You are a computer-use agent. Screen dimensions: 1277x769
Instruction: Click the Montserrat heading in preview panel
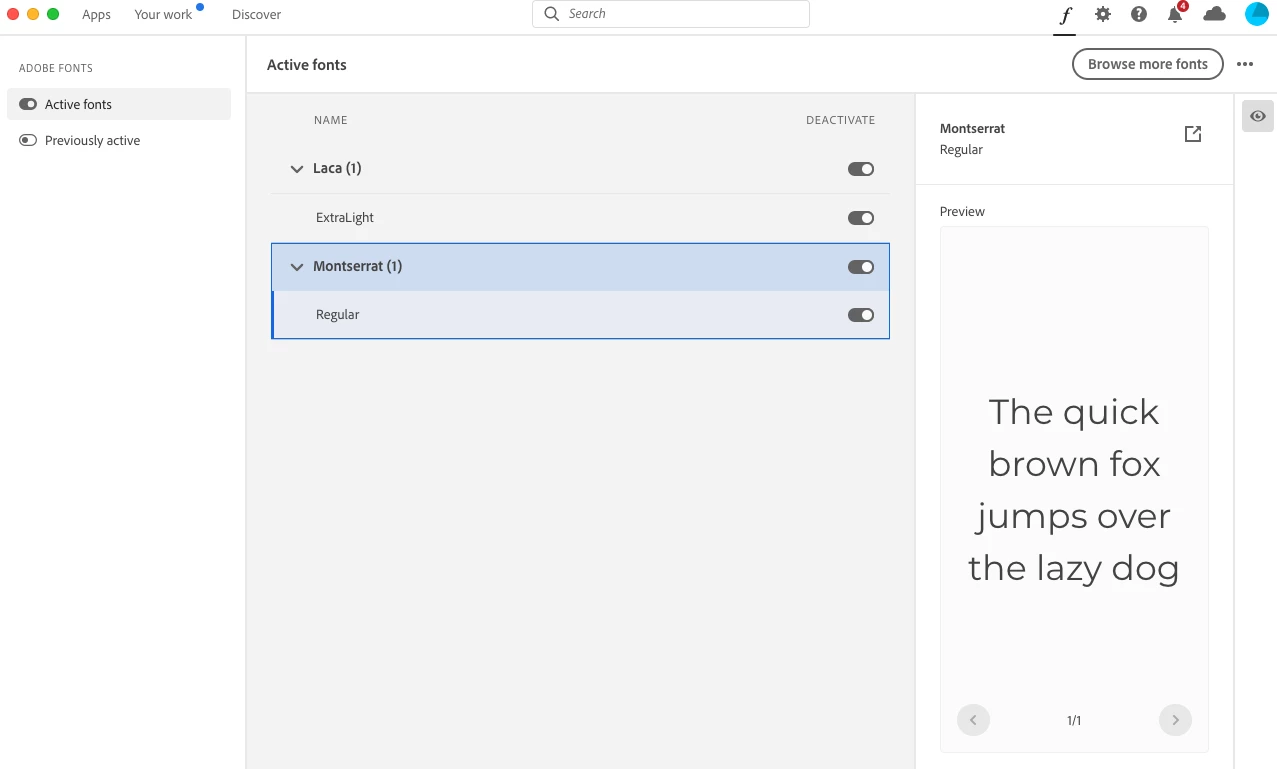pos(972,128)
